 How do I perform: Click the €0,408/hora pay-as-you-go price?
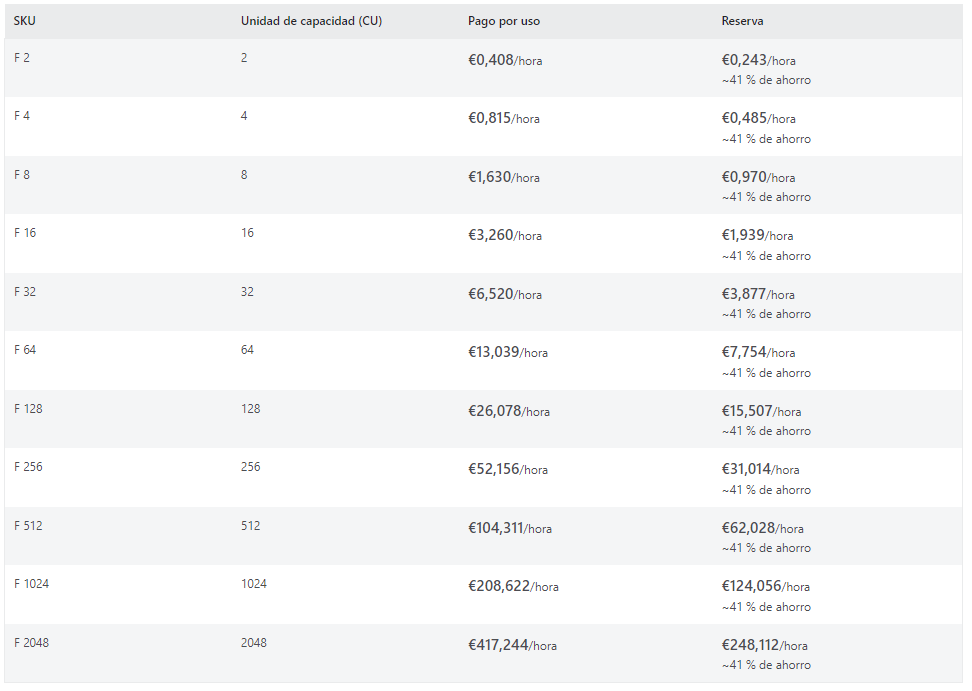505,60
